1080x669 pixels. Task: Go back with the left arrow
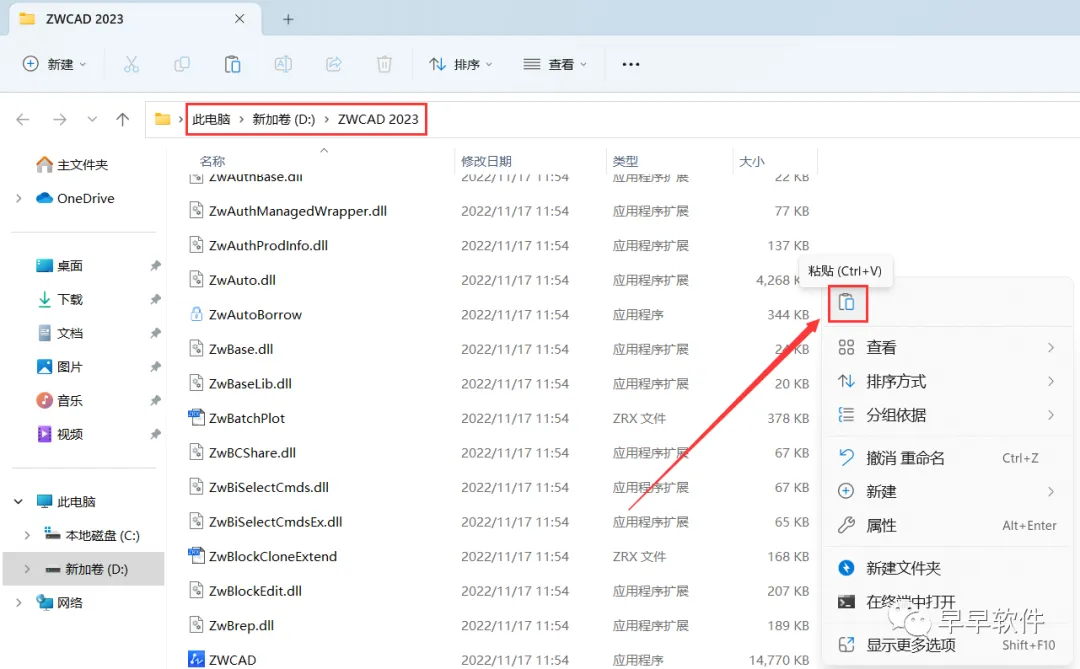click(x=23, y=119)
